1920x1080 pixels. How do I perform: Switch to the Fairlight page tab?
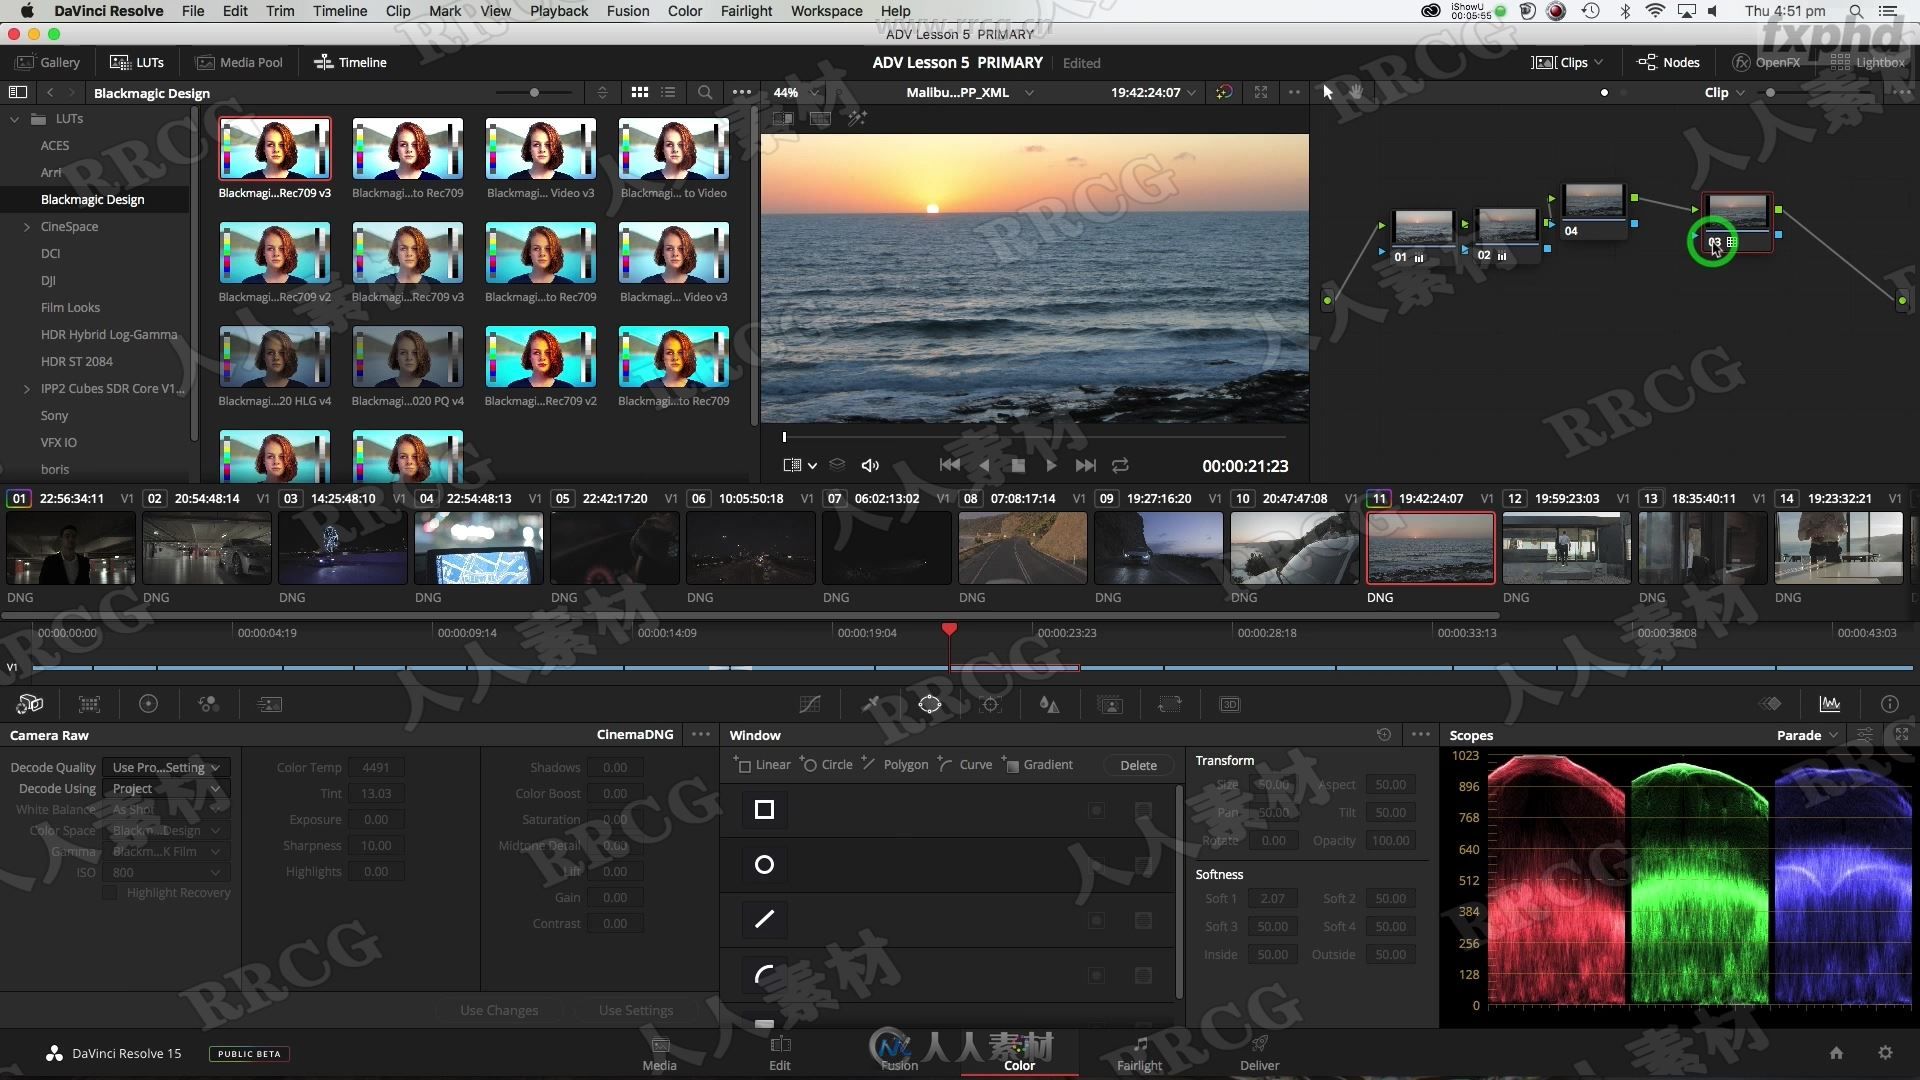[x=1139, y=1054]
